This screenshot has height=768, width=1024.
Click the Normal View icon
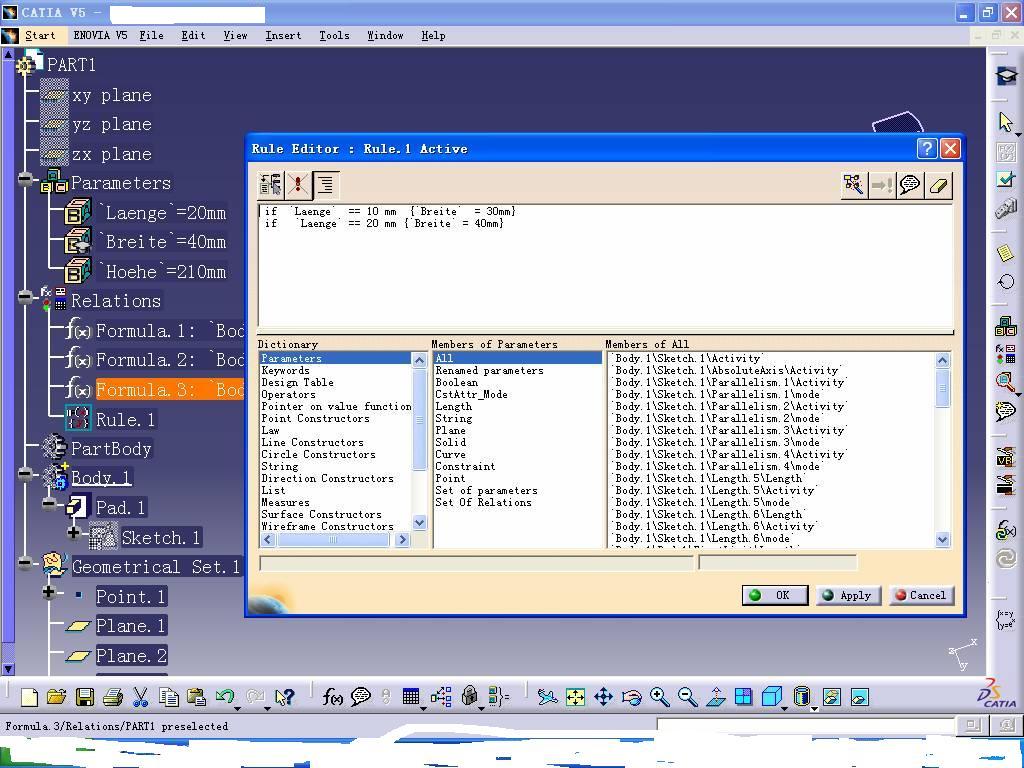pyautogui.click(x=716, y=697)
